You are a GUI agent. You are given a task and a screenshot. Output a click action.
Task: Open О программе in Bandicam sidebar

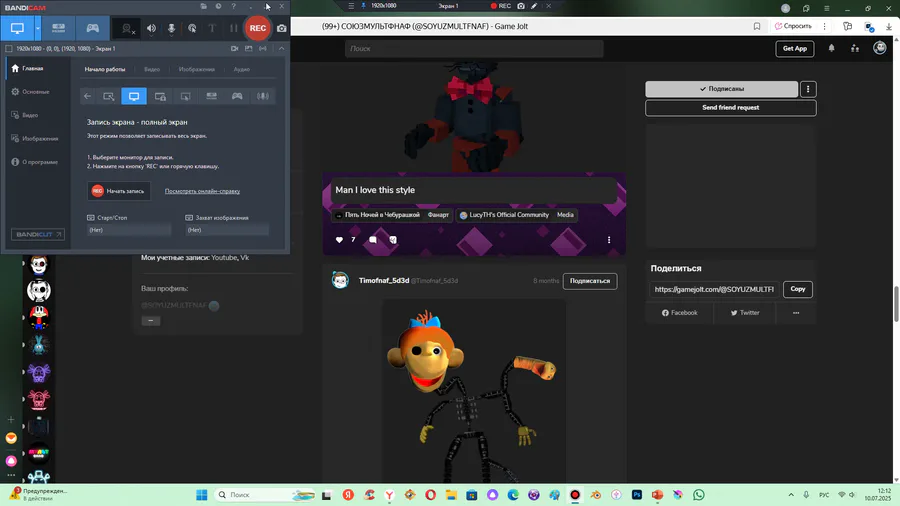point(37,162)
